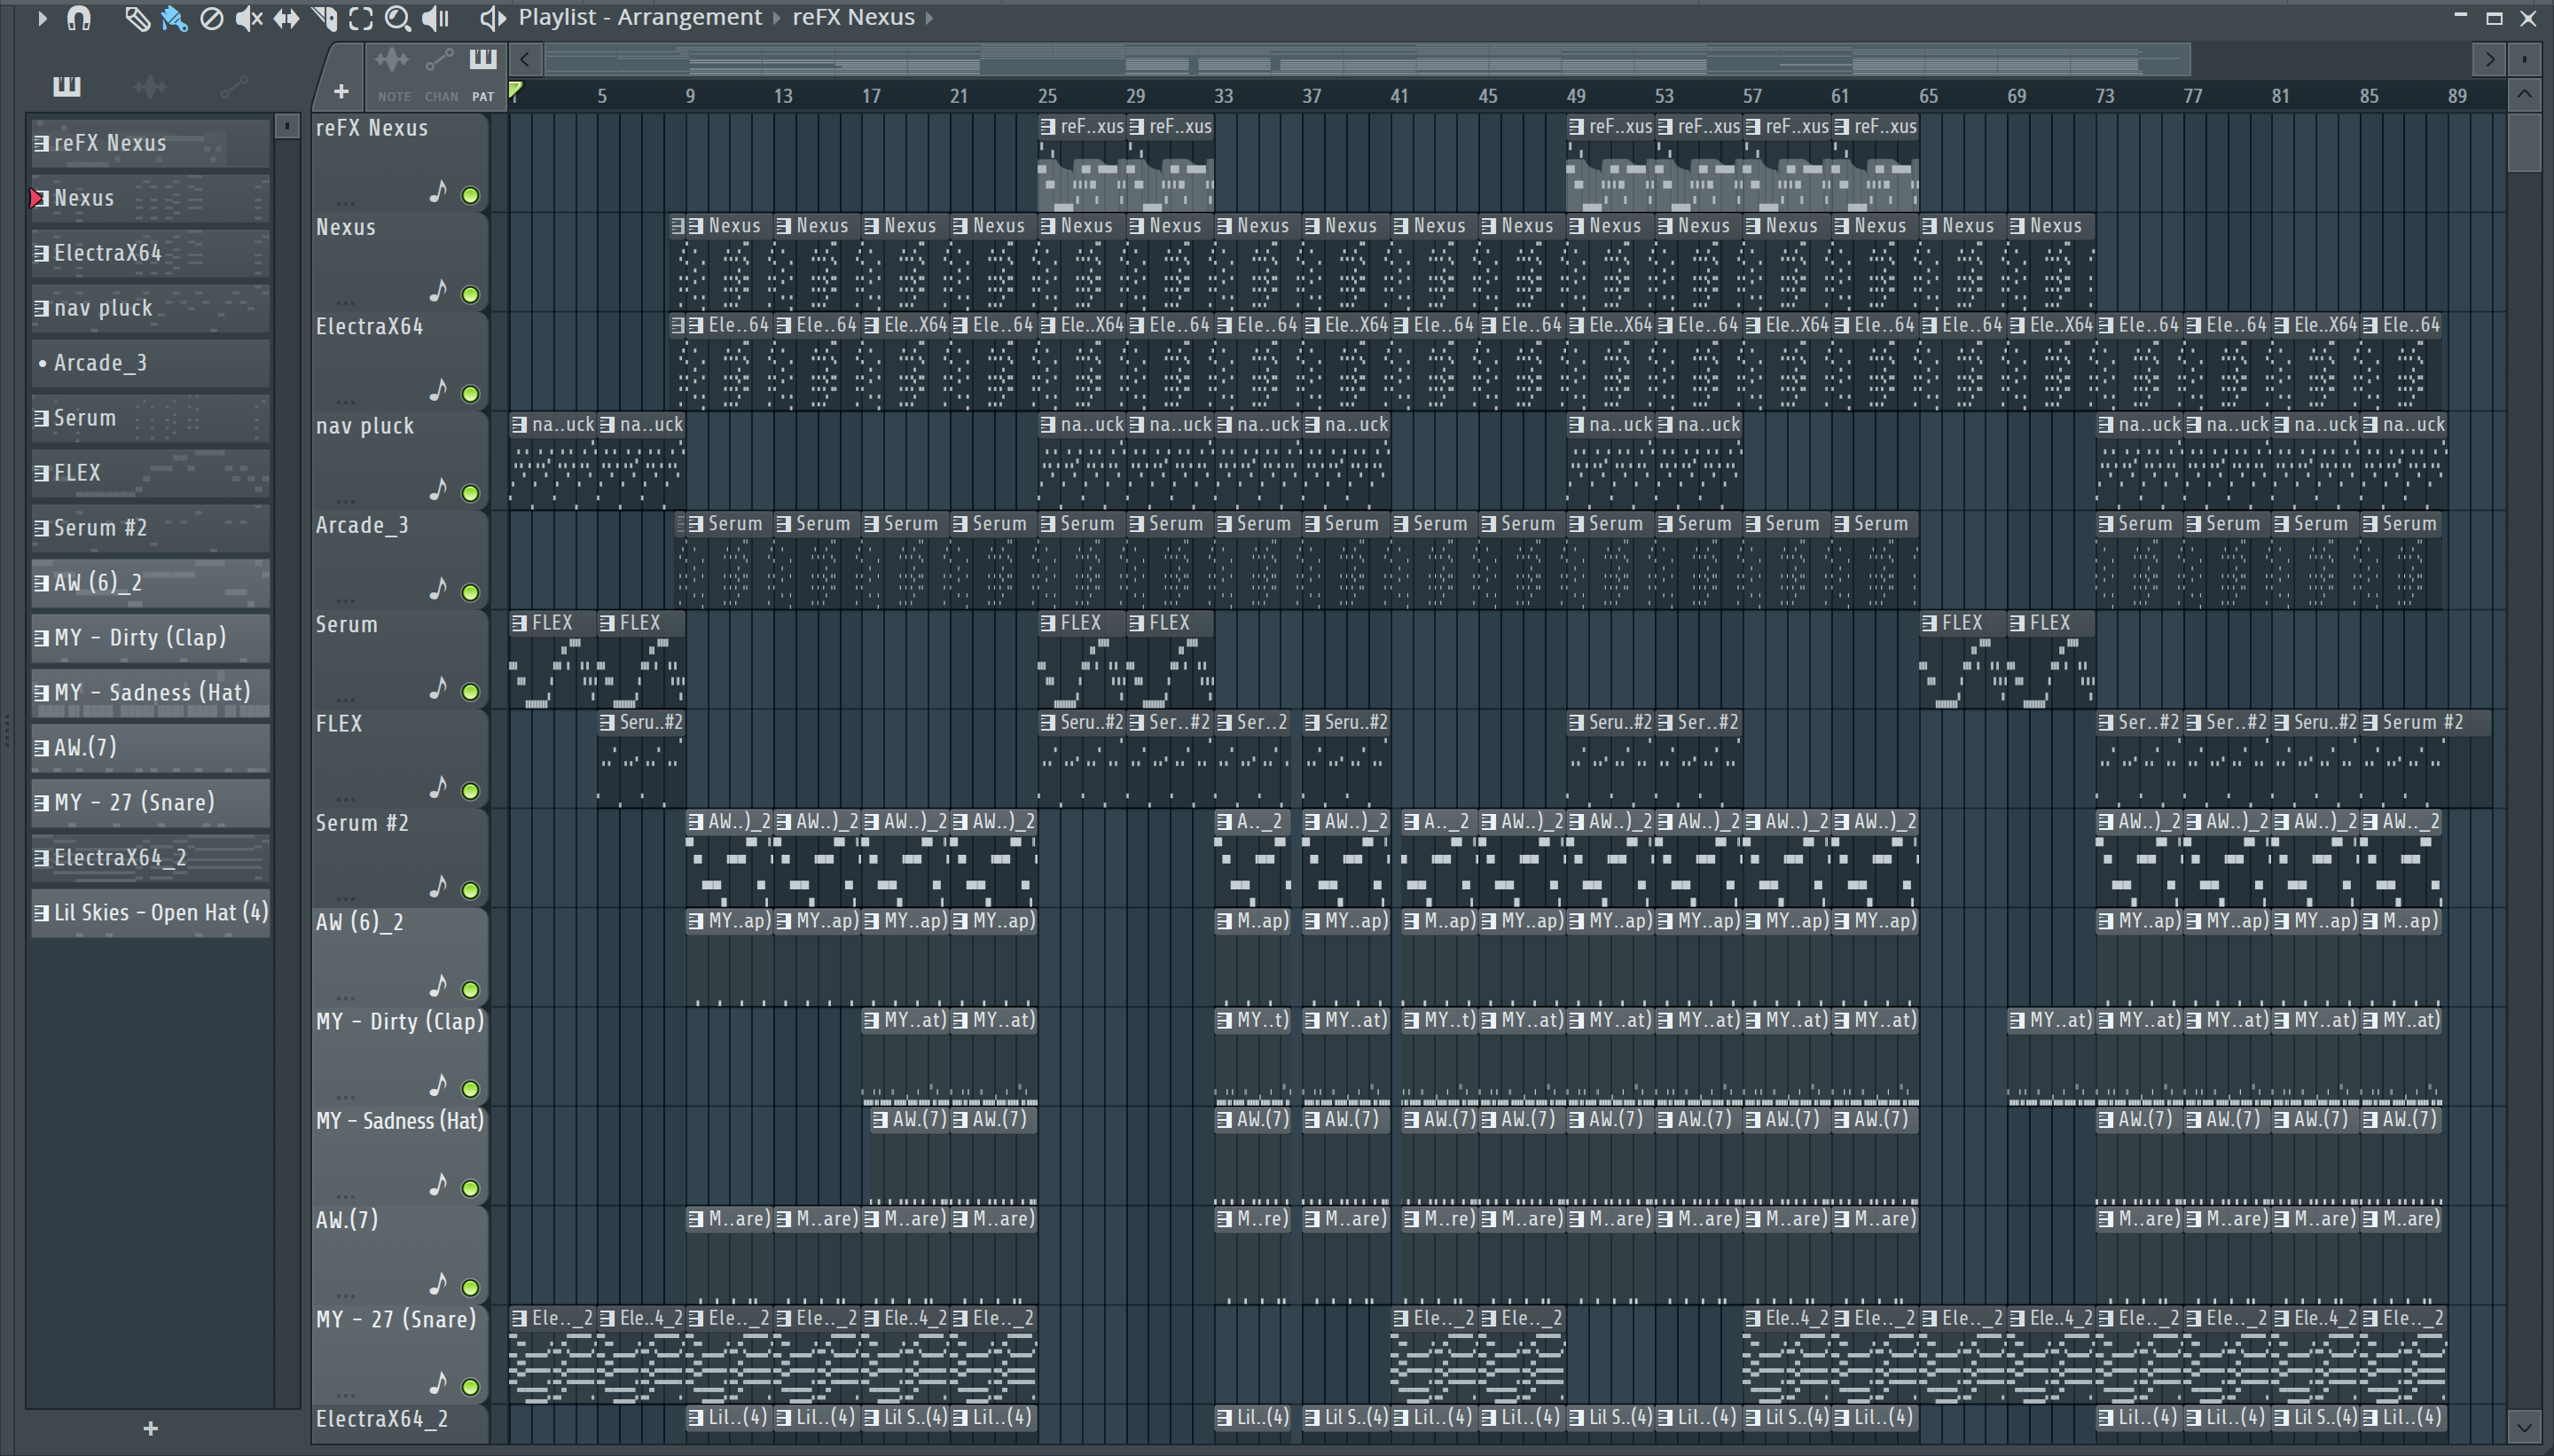
Task: Select Lil Skies - Open Hat (4) pattern
Action: point(150,913)
